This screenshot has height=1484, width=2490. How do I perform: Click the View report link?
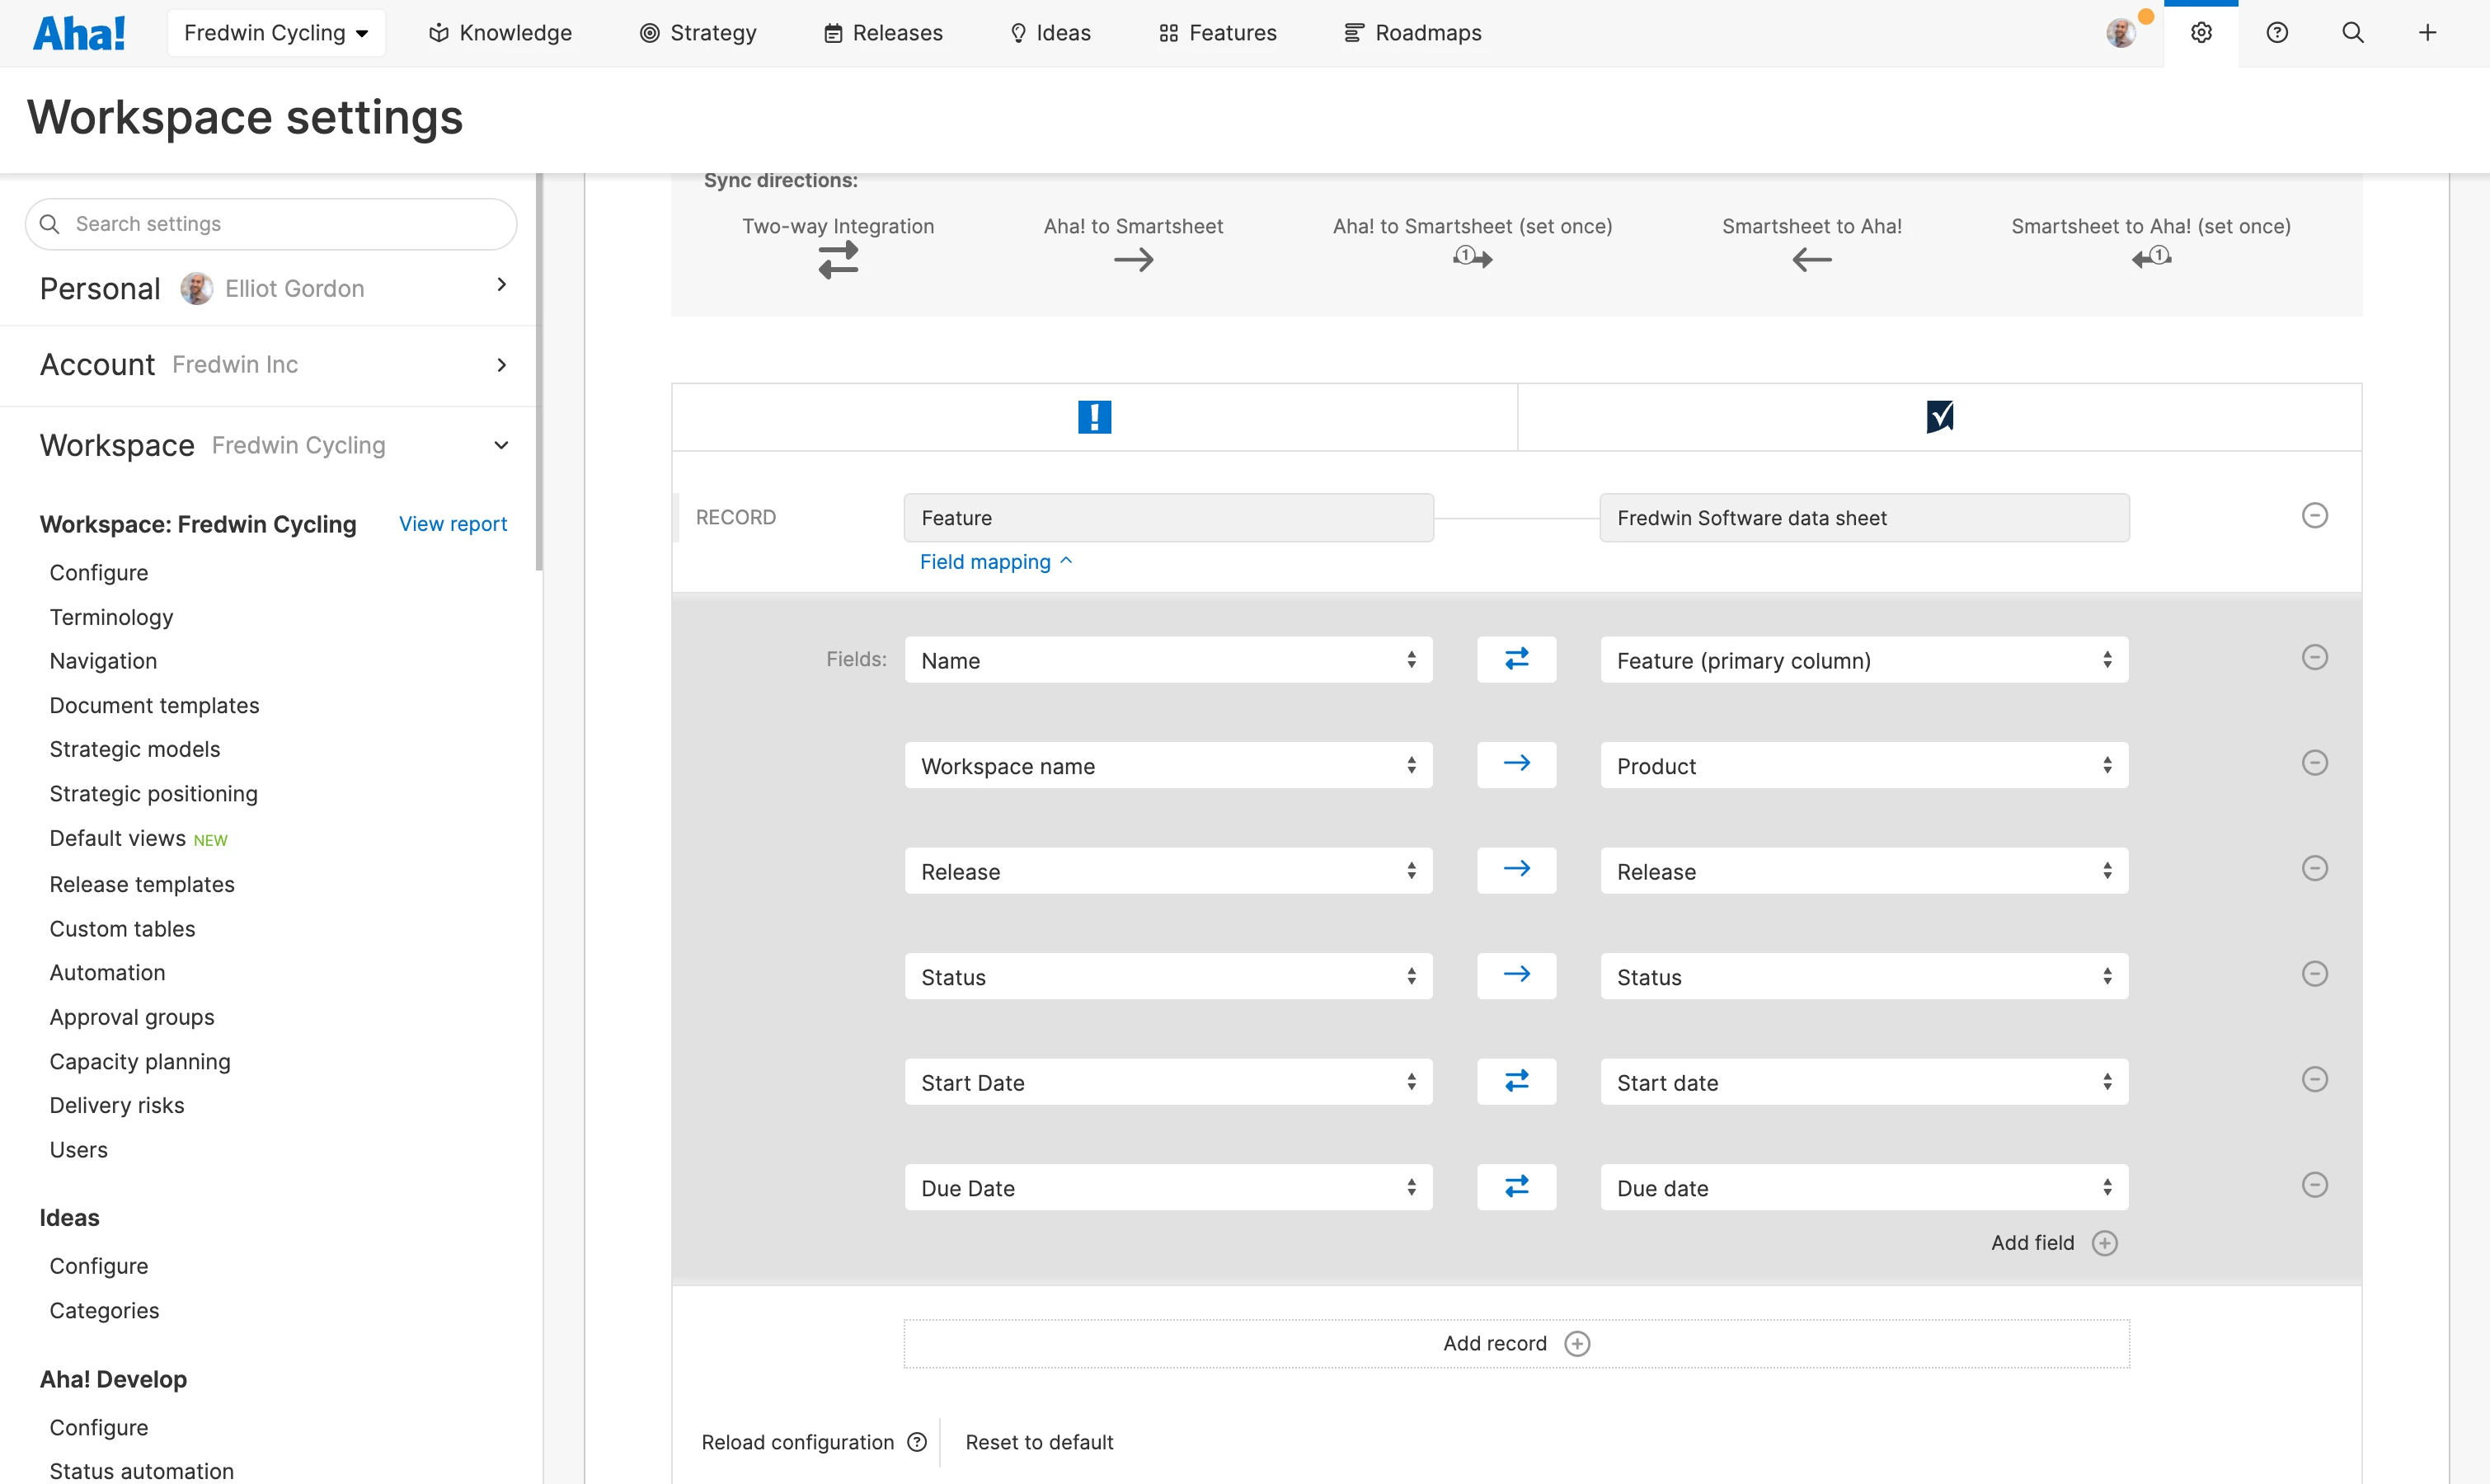pos(452,524)
